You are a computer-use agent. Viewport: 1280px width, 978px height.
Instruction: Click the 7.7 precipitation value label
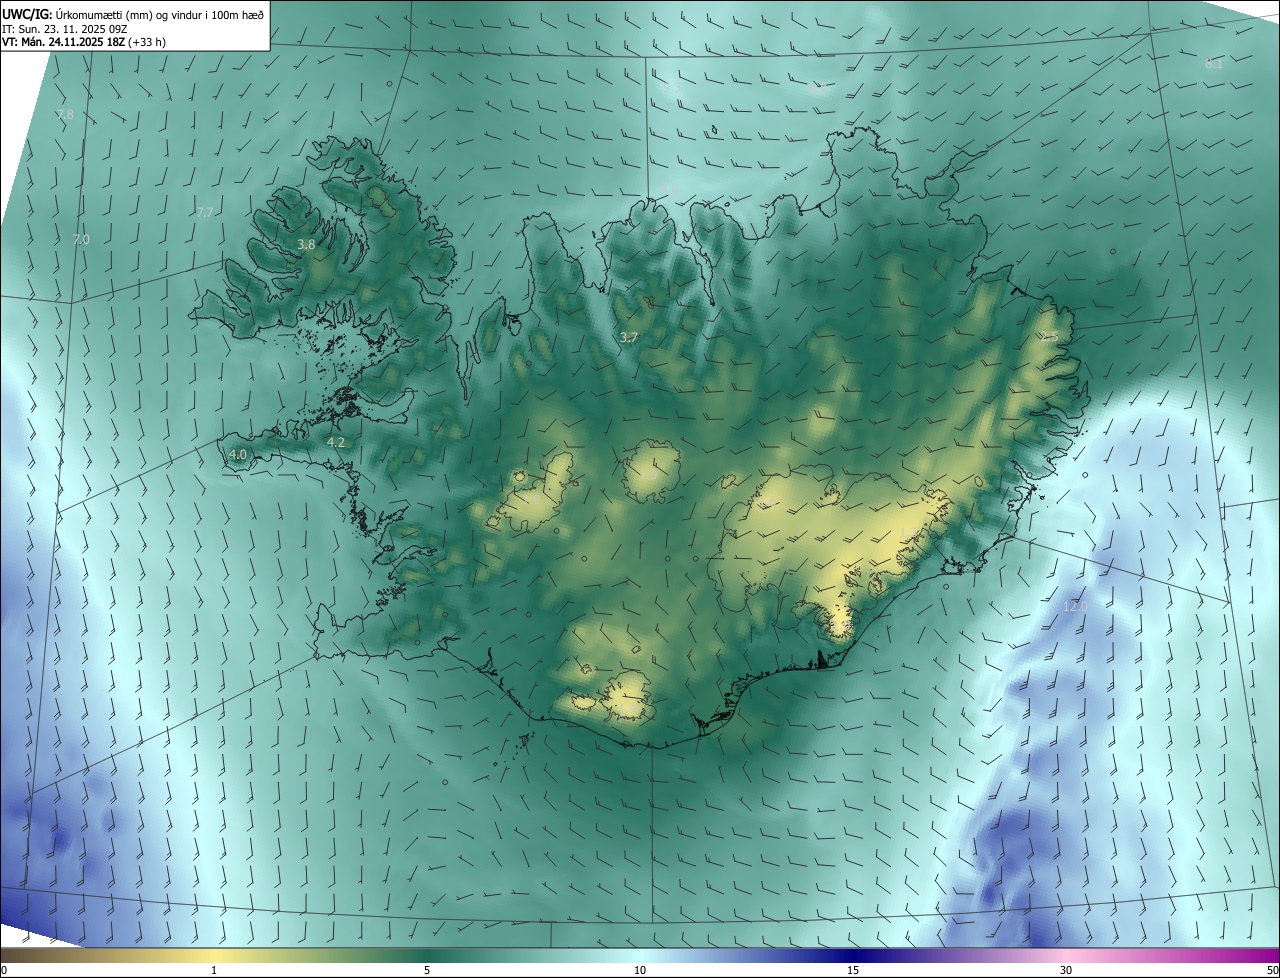point(204,212)
